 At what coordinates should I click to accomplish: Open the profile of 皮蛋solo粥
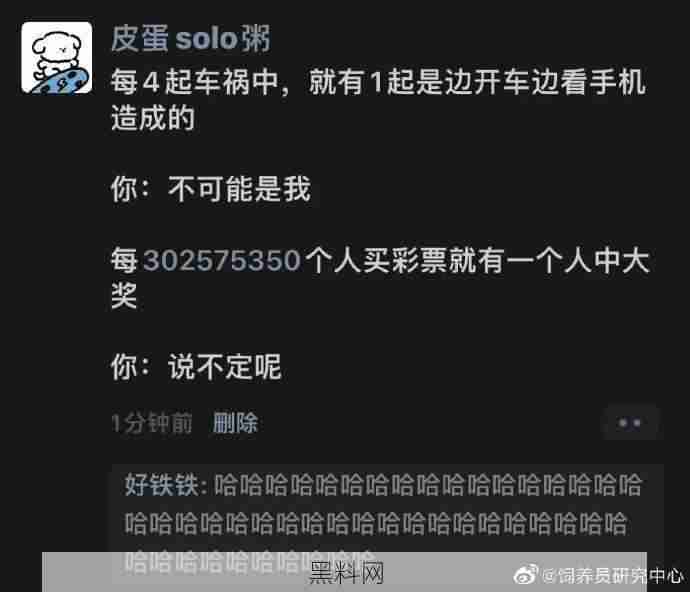point(191,39)
